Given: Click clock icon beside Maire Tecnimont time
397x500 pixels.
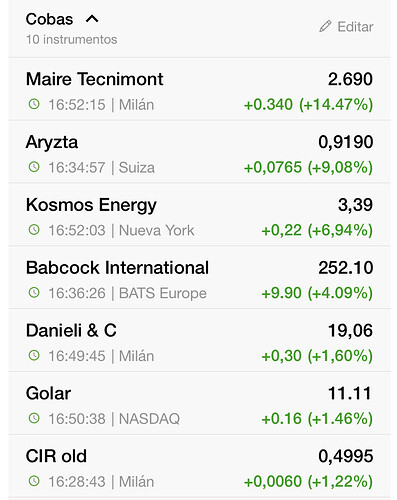Looking at the screenshot, I should tap(34, 104).
